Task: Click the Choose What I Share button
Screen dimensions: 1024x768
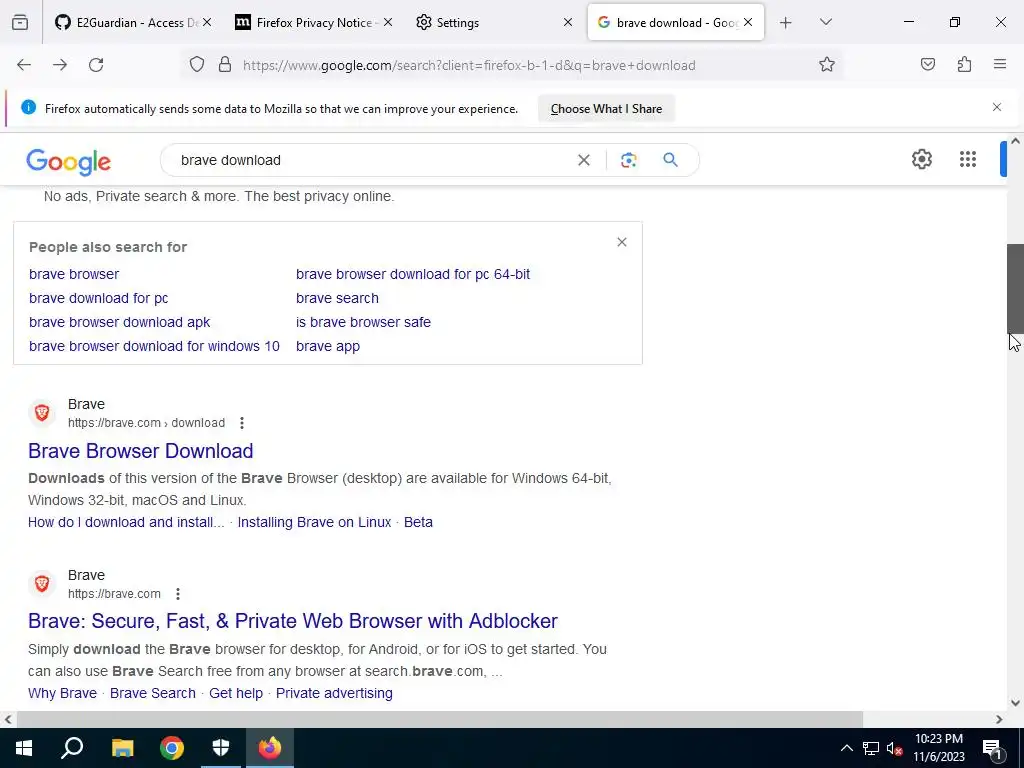Action: pyautogui.click(x=606, y=109)
